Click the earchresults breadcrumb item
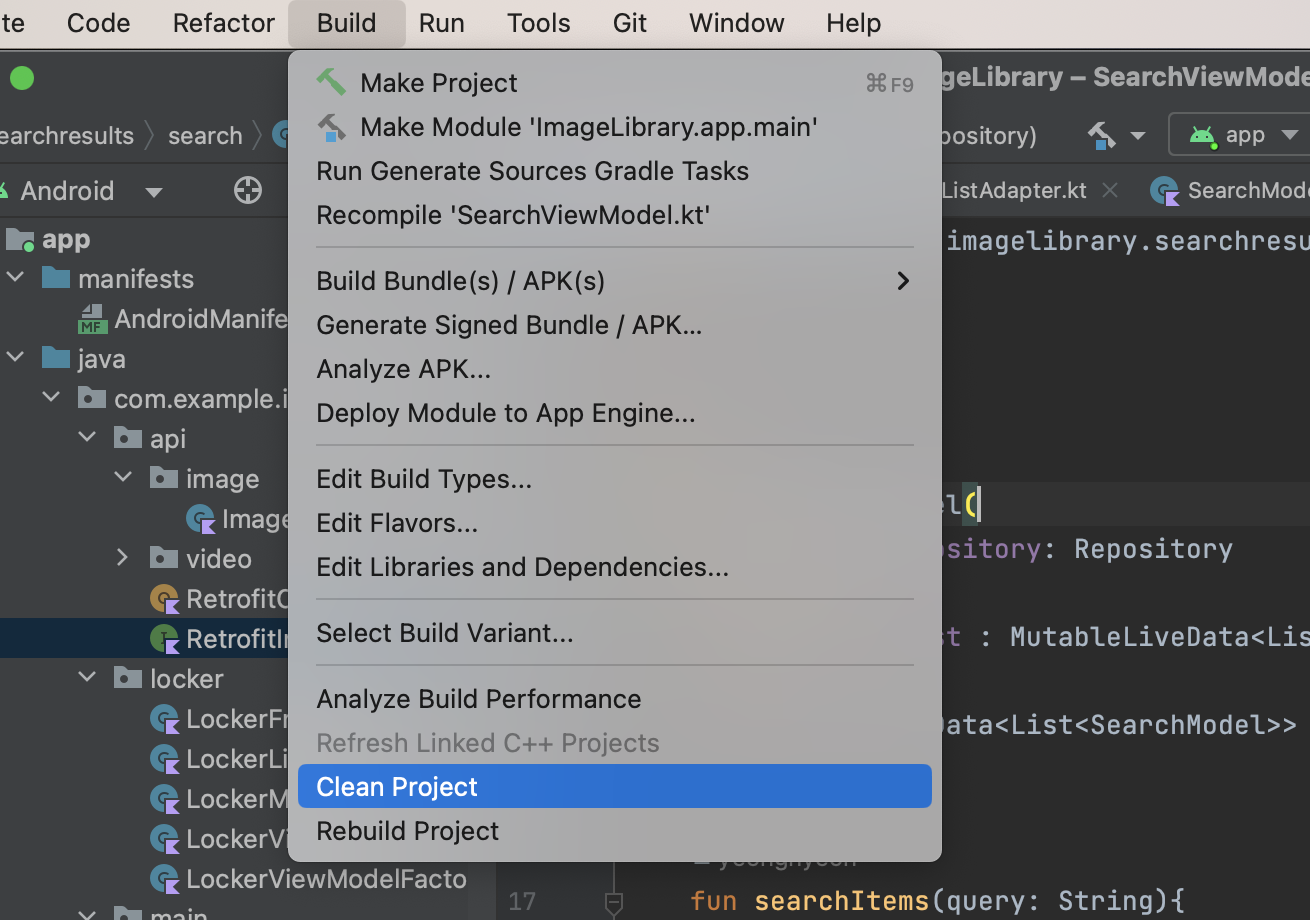Image resolution: width=1310 pixels, height=920 pixels. coord(67,136)
